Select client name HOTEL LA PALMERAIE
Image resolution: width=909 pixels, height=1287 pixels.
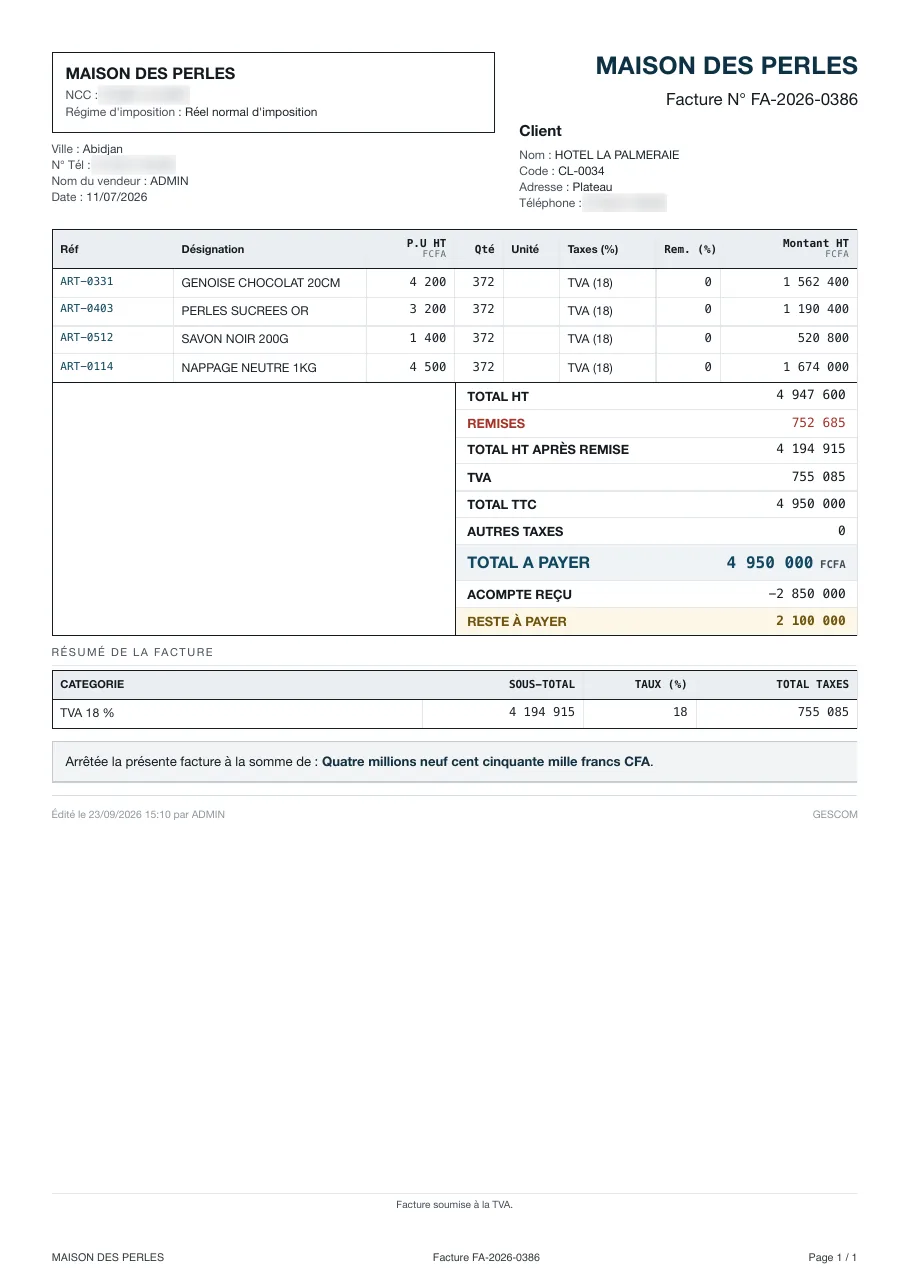pos(617,155)
